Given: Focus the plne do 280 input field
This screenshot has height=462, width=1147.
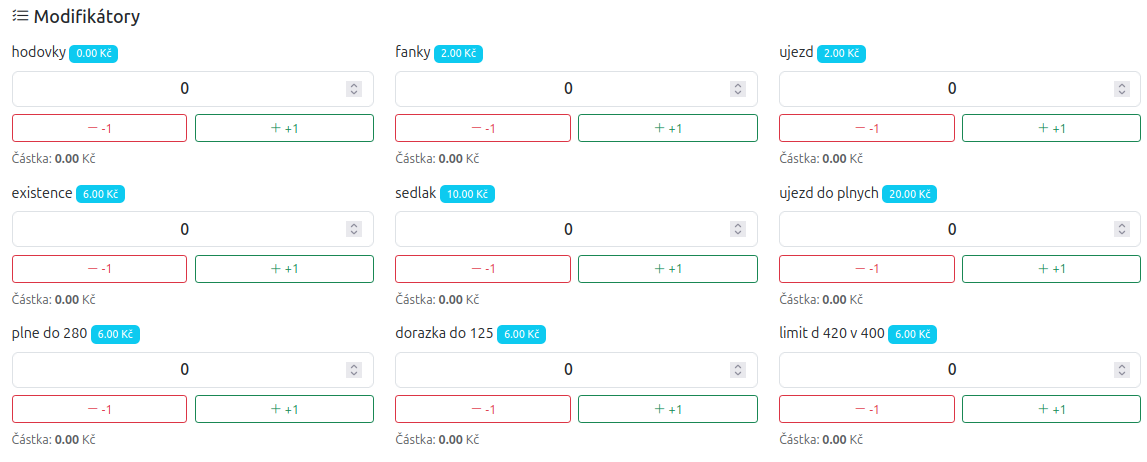Looking at the screenshot, I should coord(180,369).
